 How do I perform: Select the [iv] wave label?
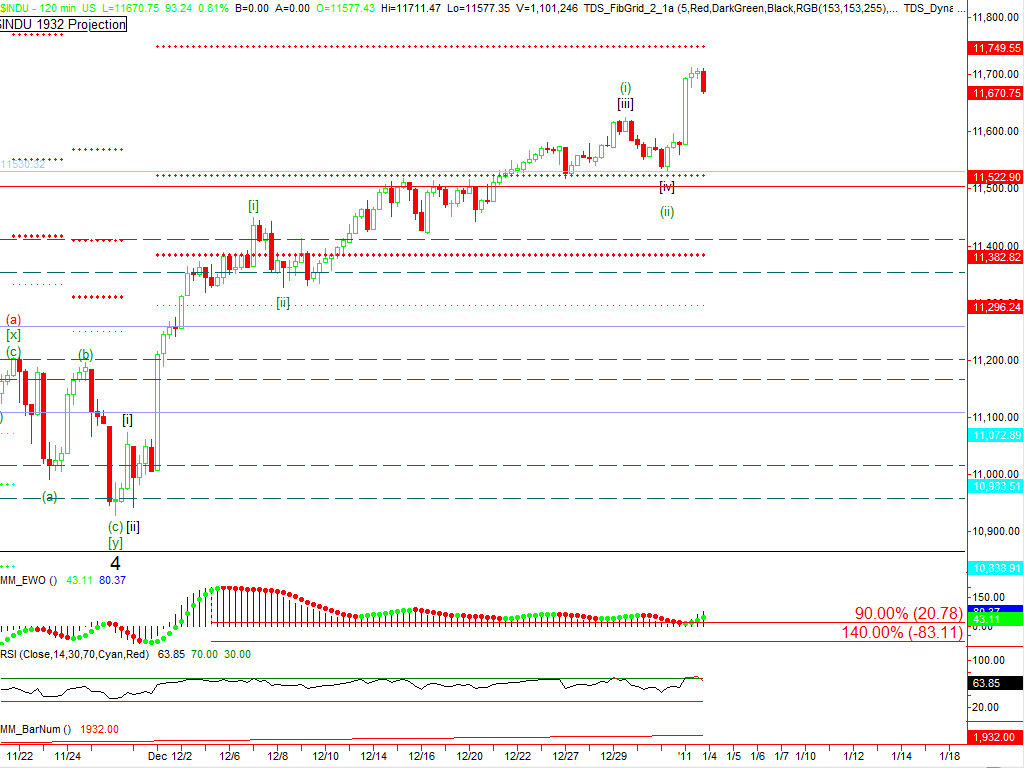pos(667,187)
